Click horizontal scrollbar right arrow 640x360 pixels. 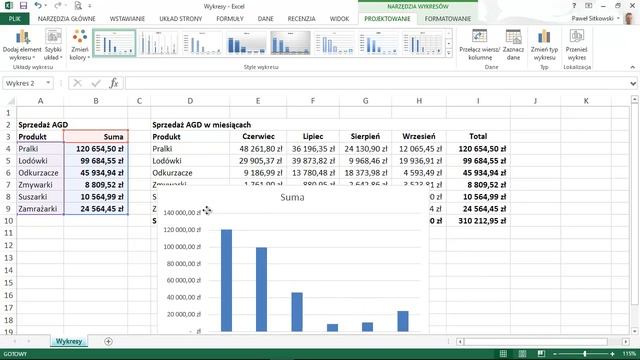coord(626,342)
